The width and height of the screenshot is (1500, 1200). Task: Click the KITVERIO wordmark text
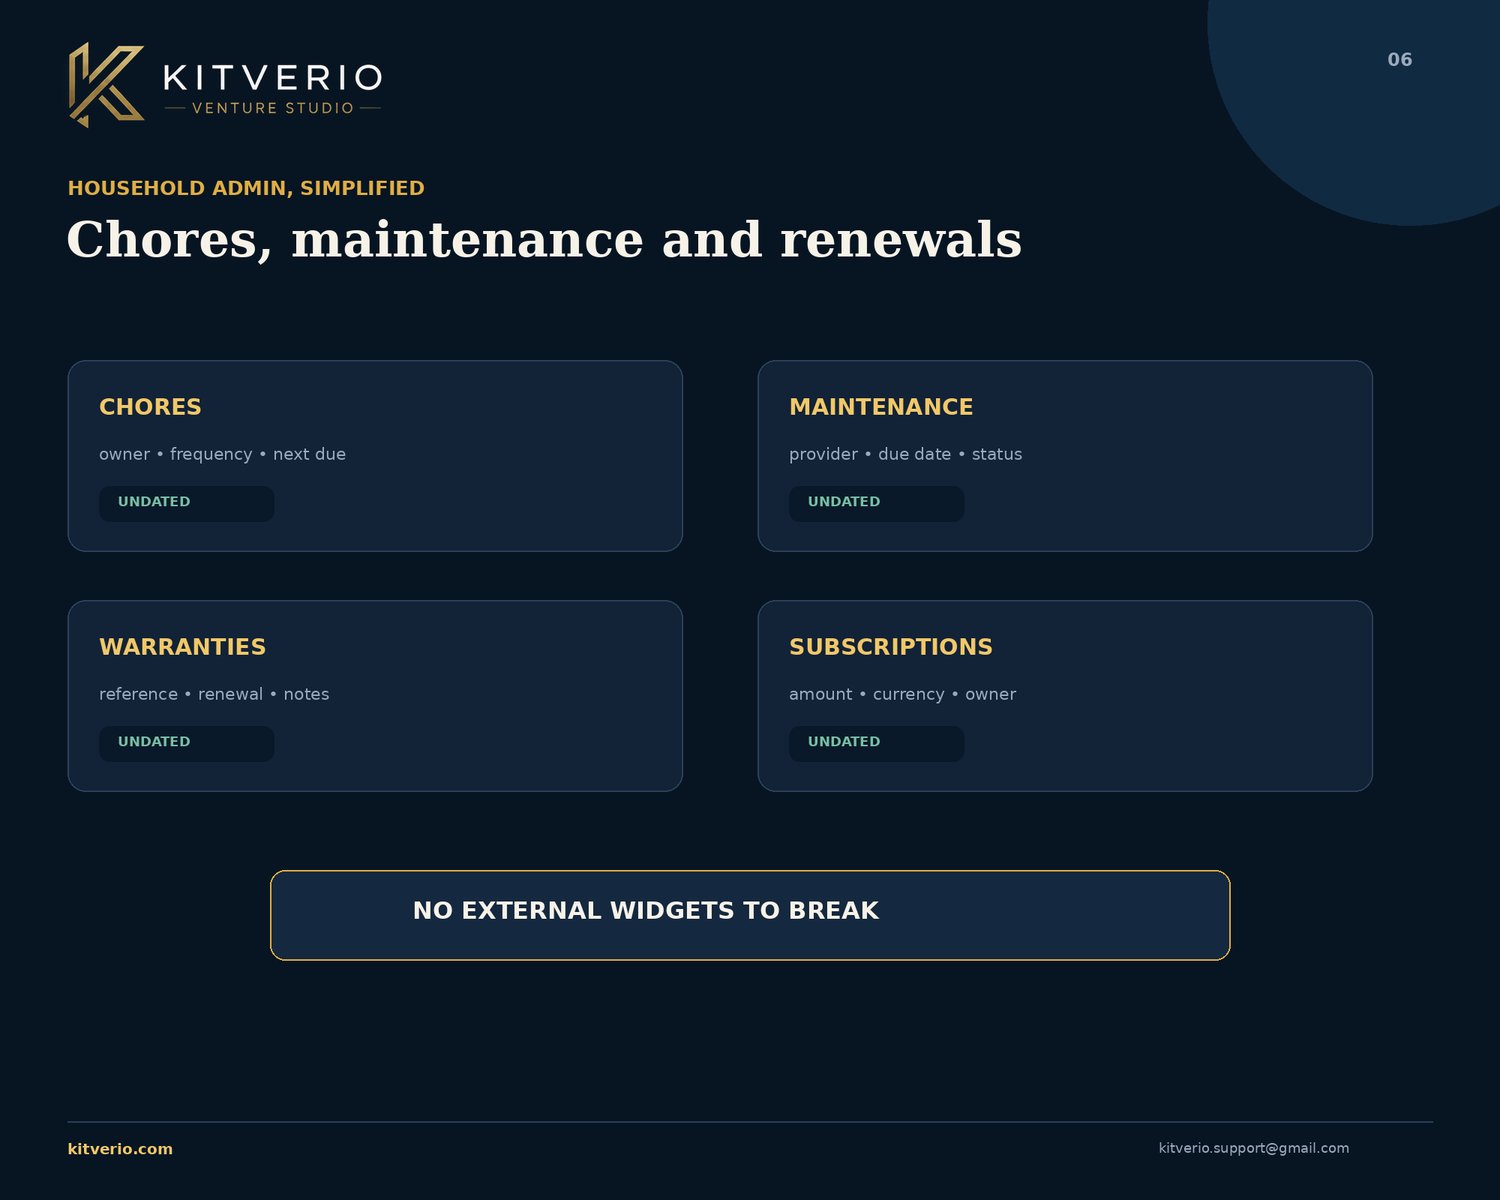click(x=273, y=78)
